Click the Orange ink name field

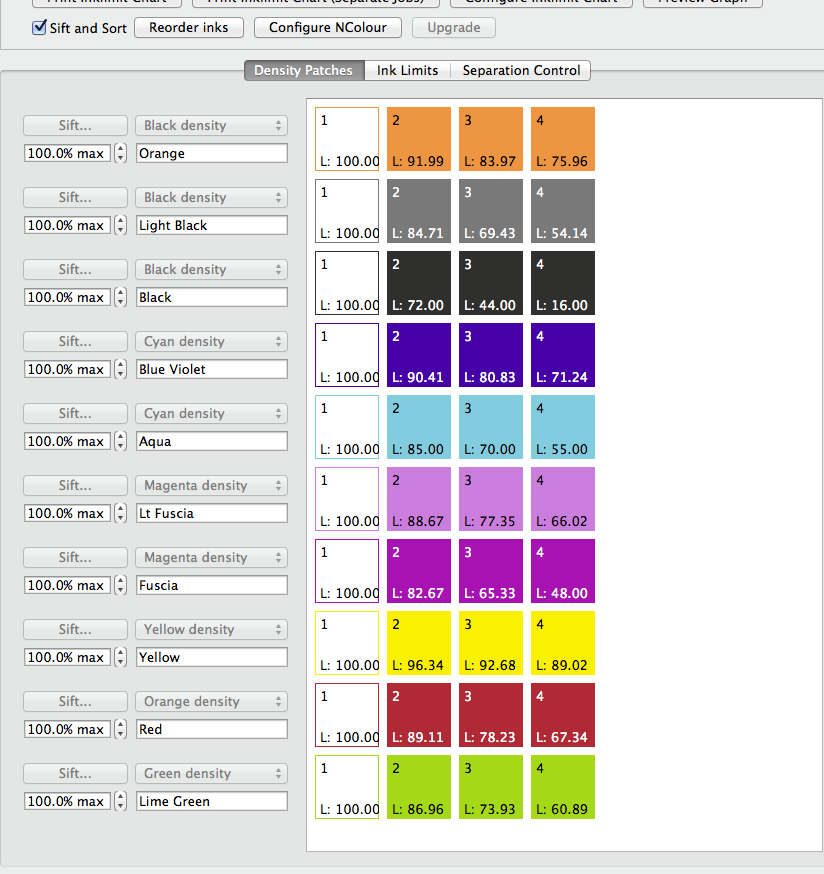tap(212, 153)
